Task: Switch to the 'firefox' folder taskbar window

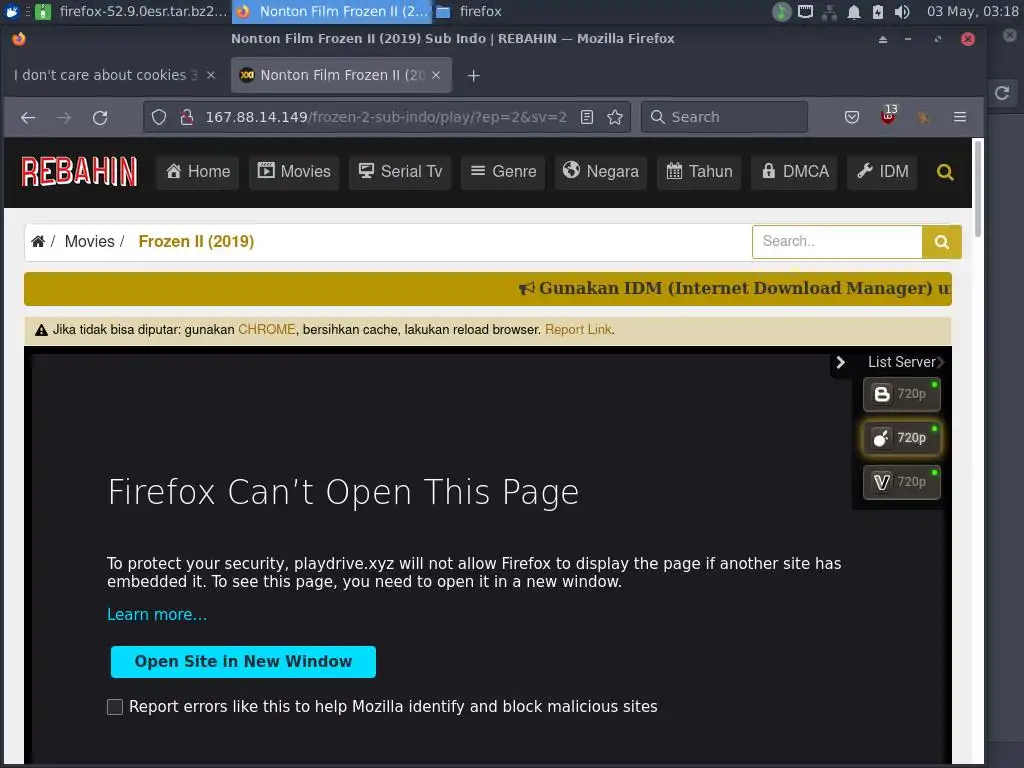Action: tap(469, 11)
